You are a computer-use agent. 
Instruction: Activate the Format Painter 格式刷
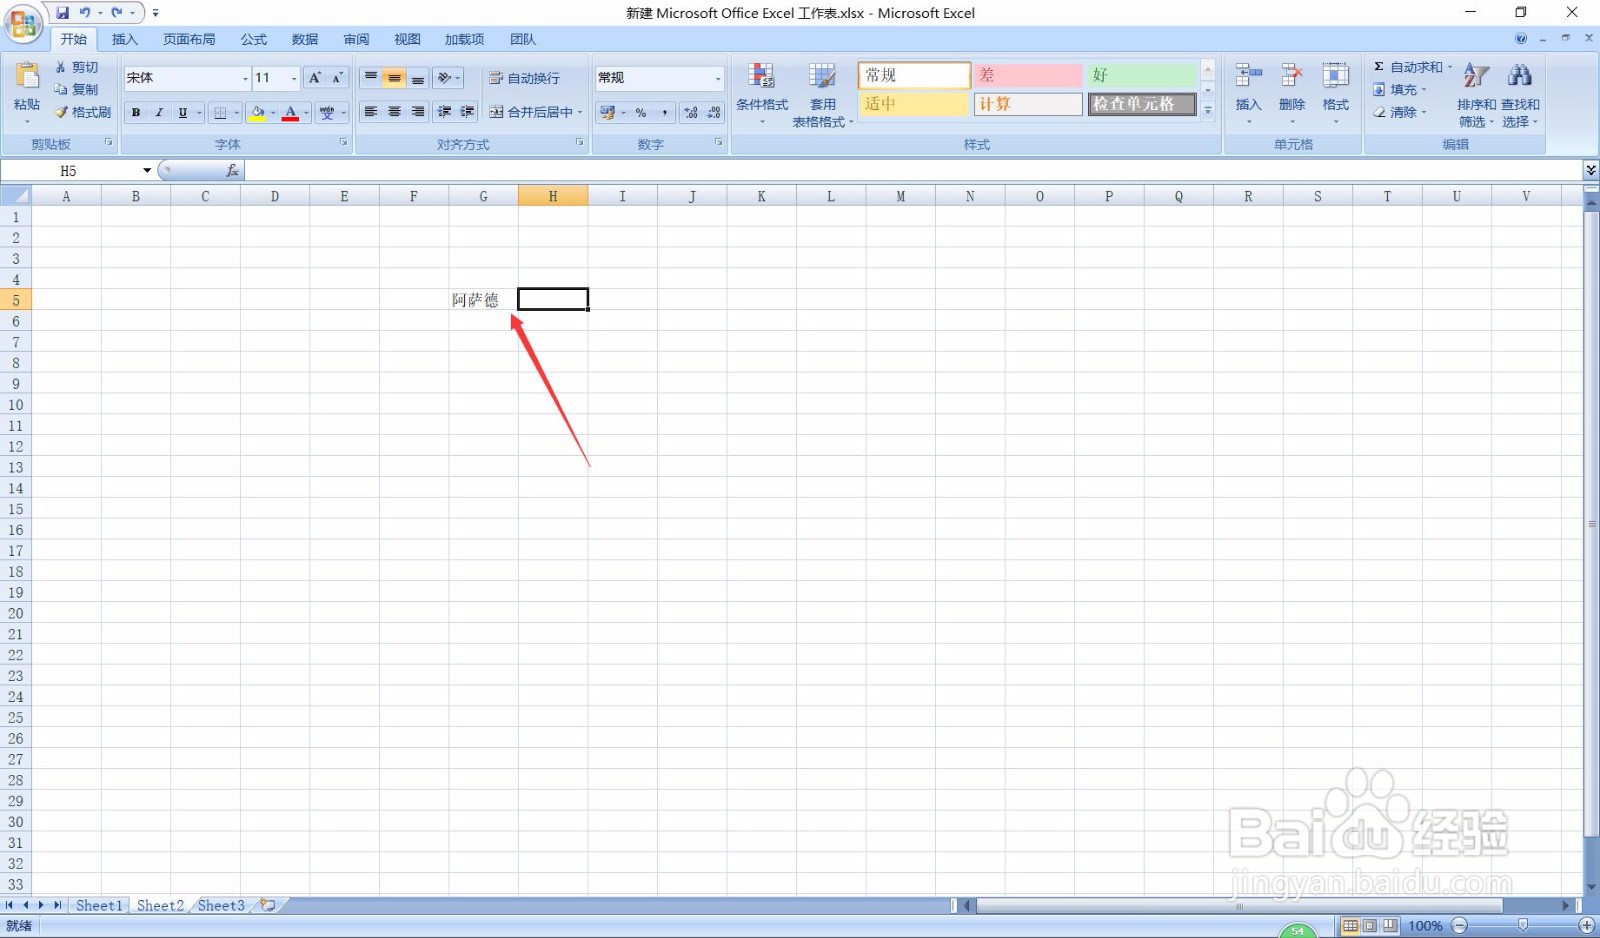click(x=83, y=112)
